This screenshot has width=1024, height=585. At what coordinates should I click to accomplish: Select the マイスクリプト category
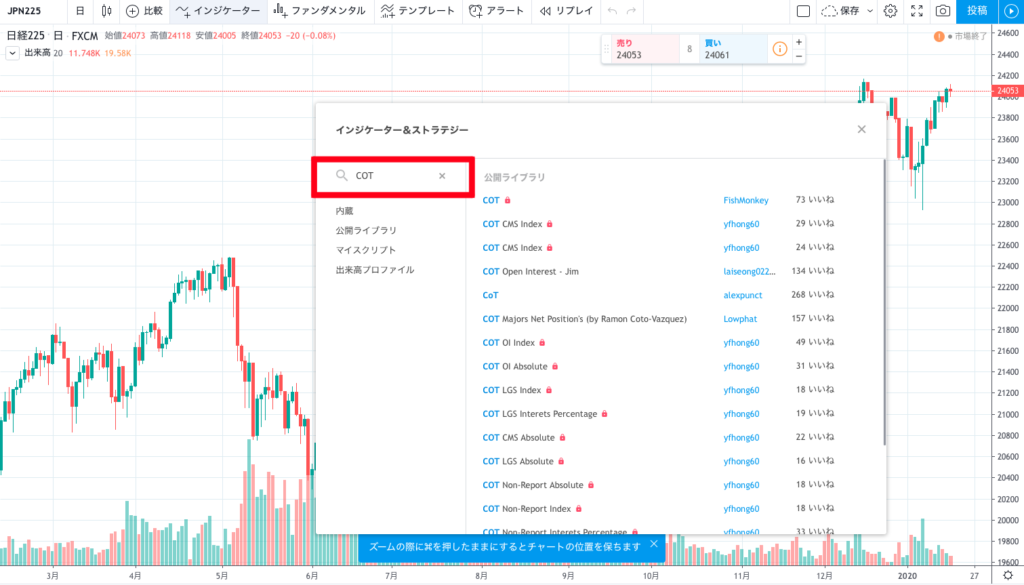366,250
